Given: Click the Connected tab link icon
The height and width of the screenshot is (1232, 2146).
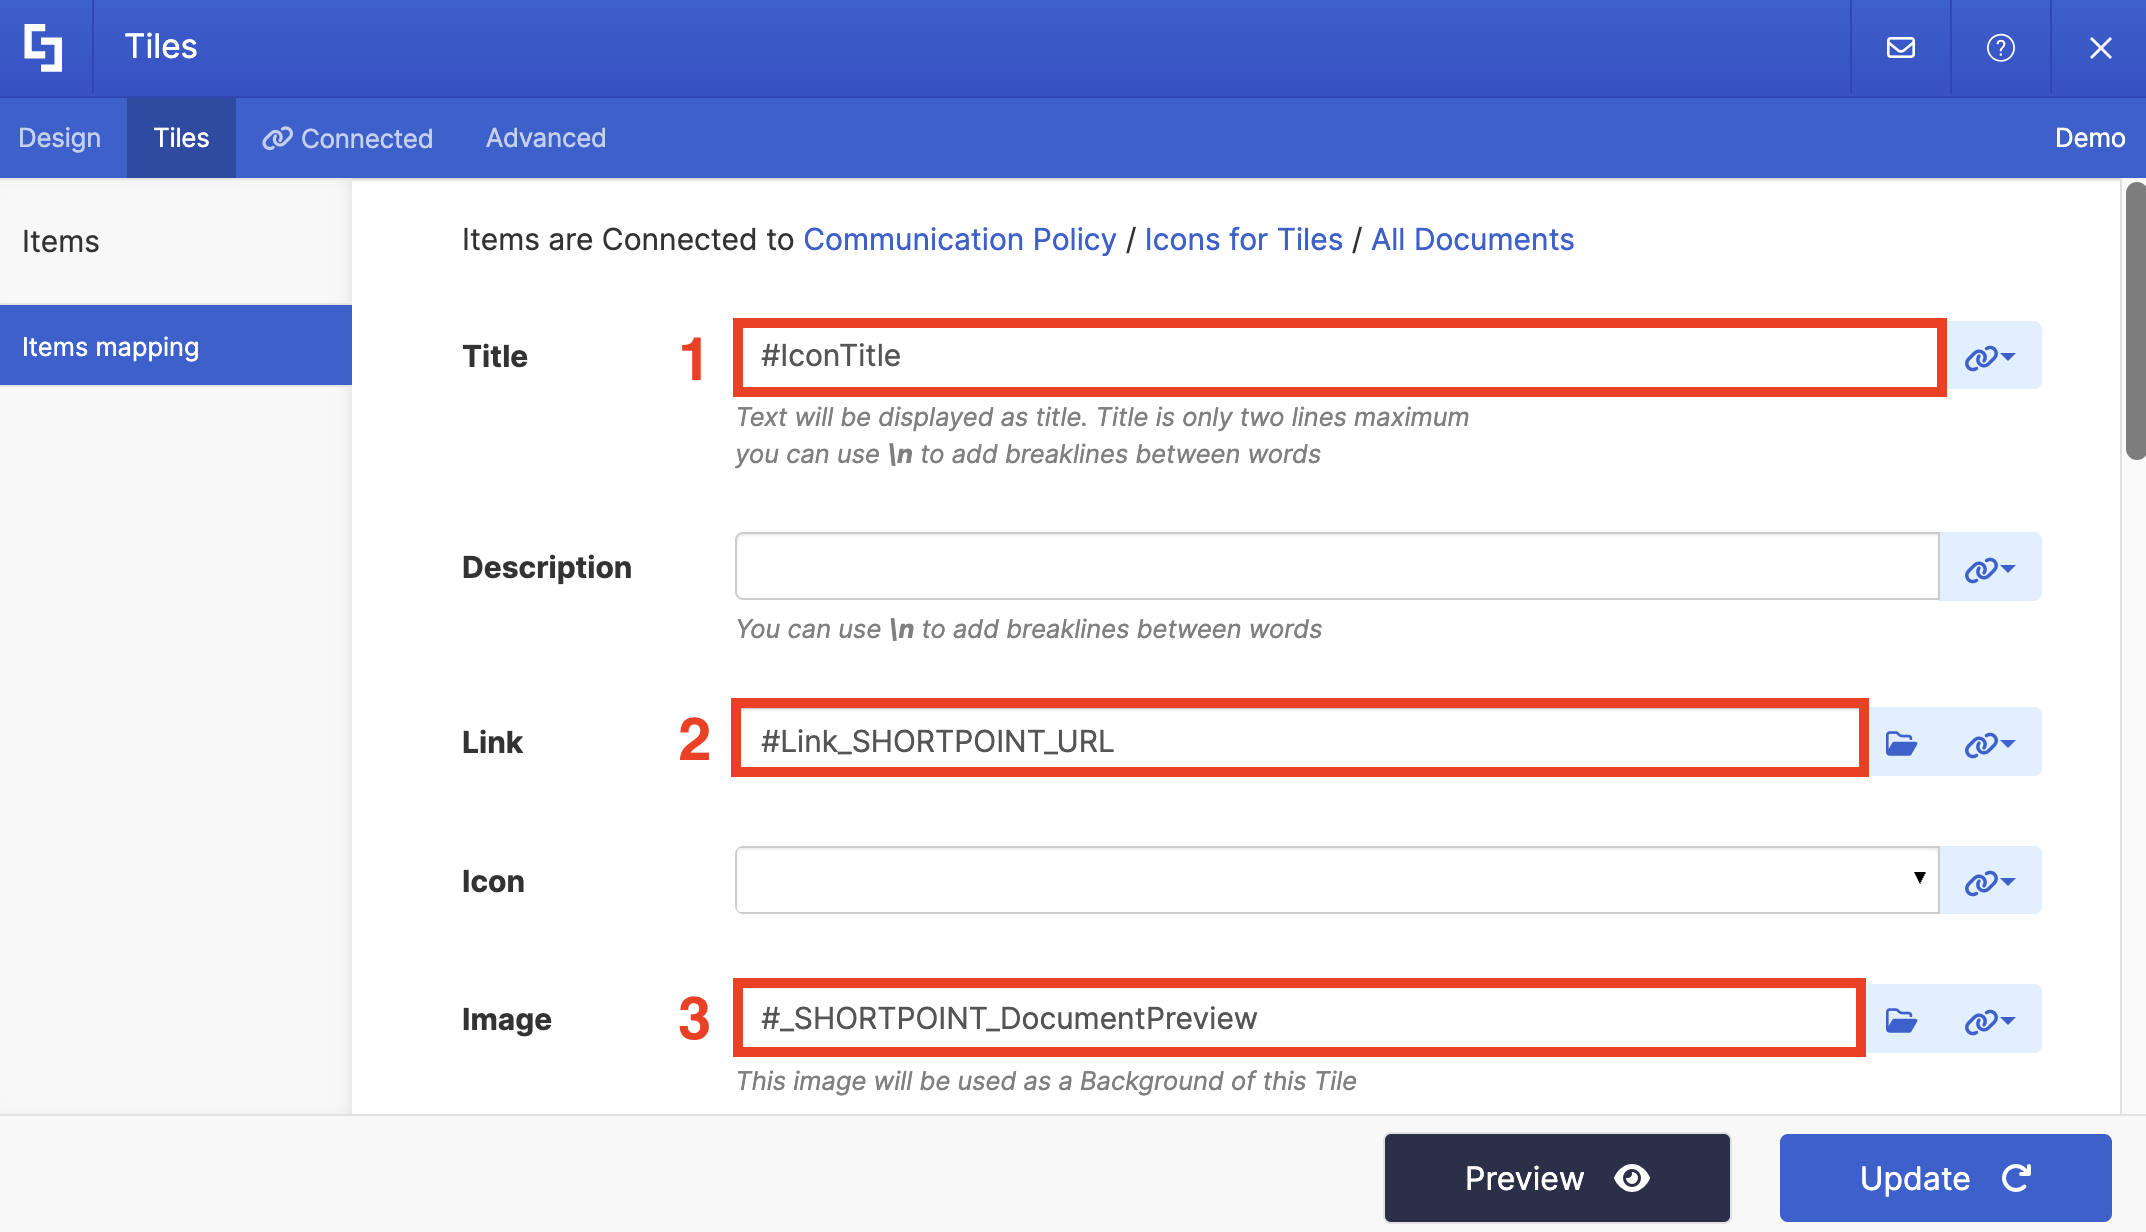Looking at the screenshot, I should click(x=276, y=138).
